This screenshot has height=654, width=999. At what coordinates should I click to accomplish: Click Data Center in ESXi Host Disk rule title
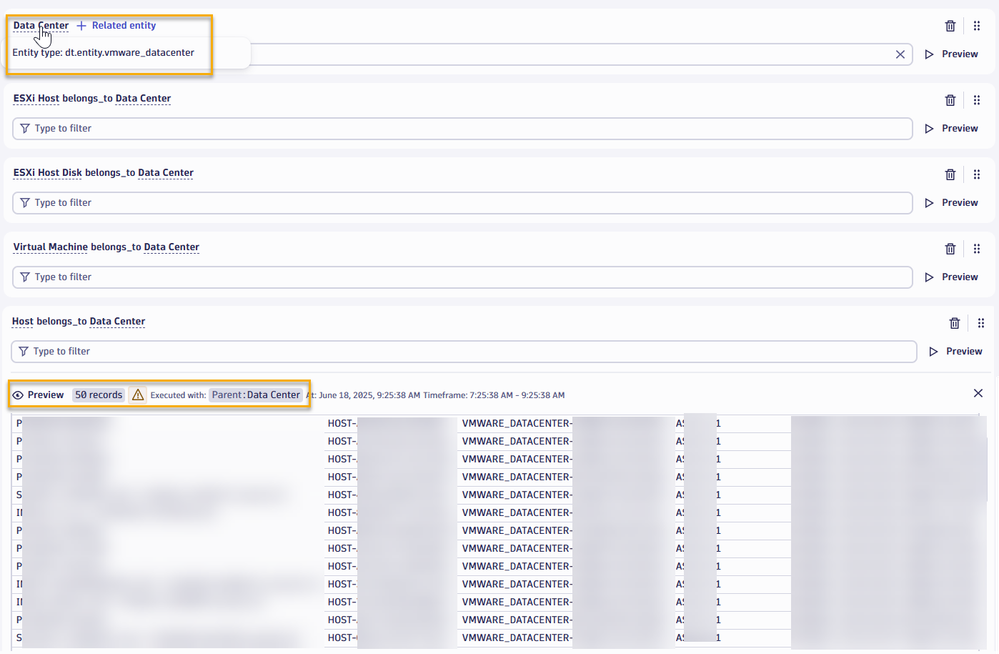click(x=166, y=173)
